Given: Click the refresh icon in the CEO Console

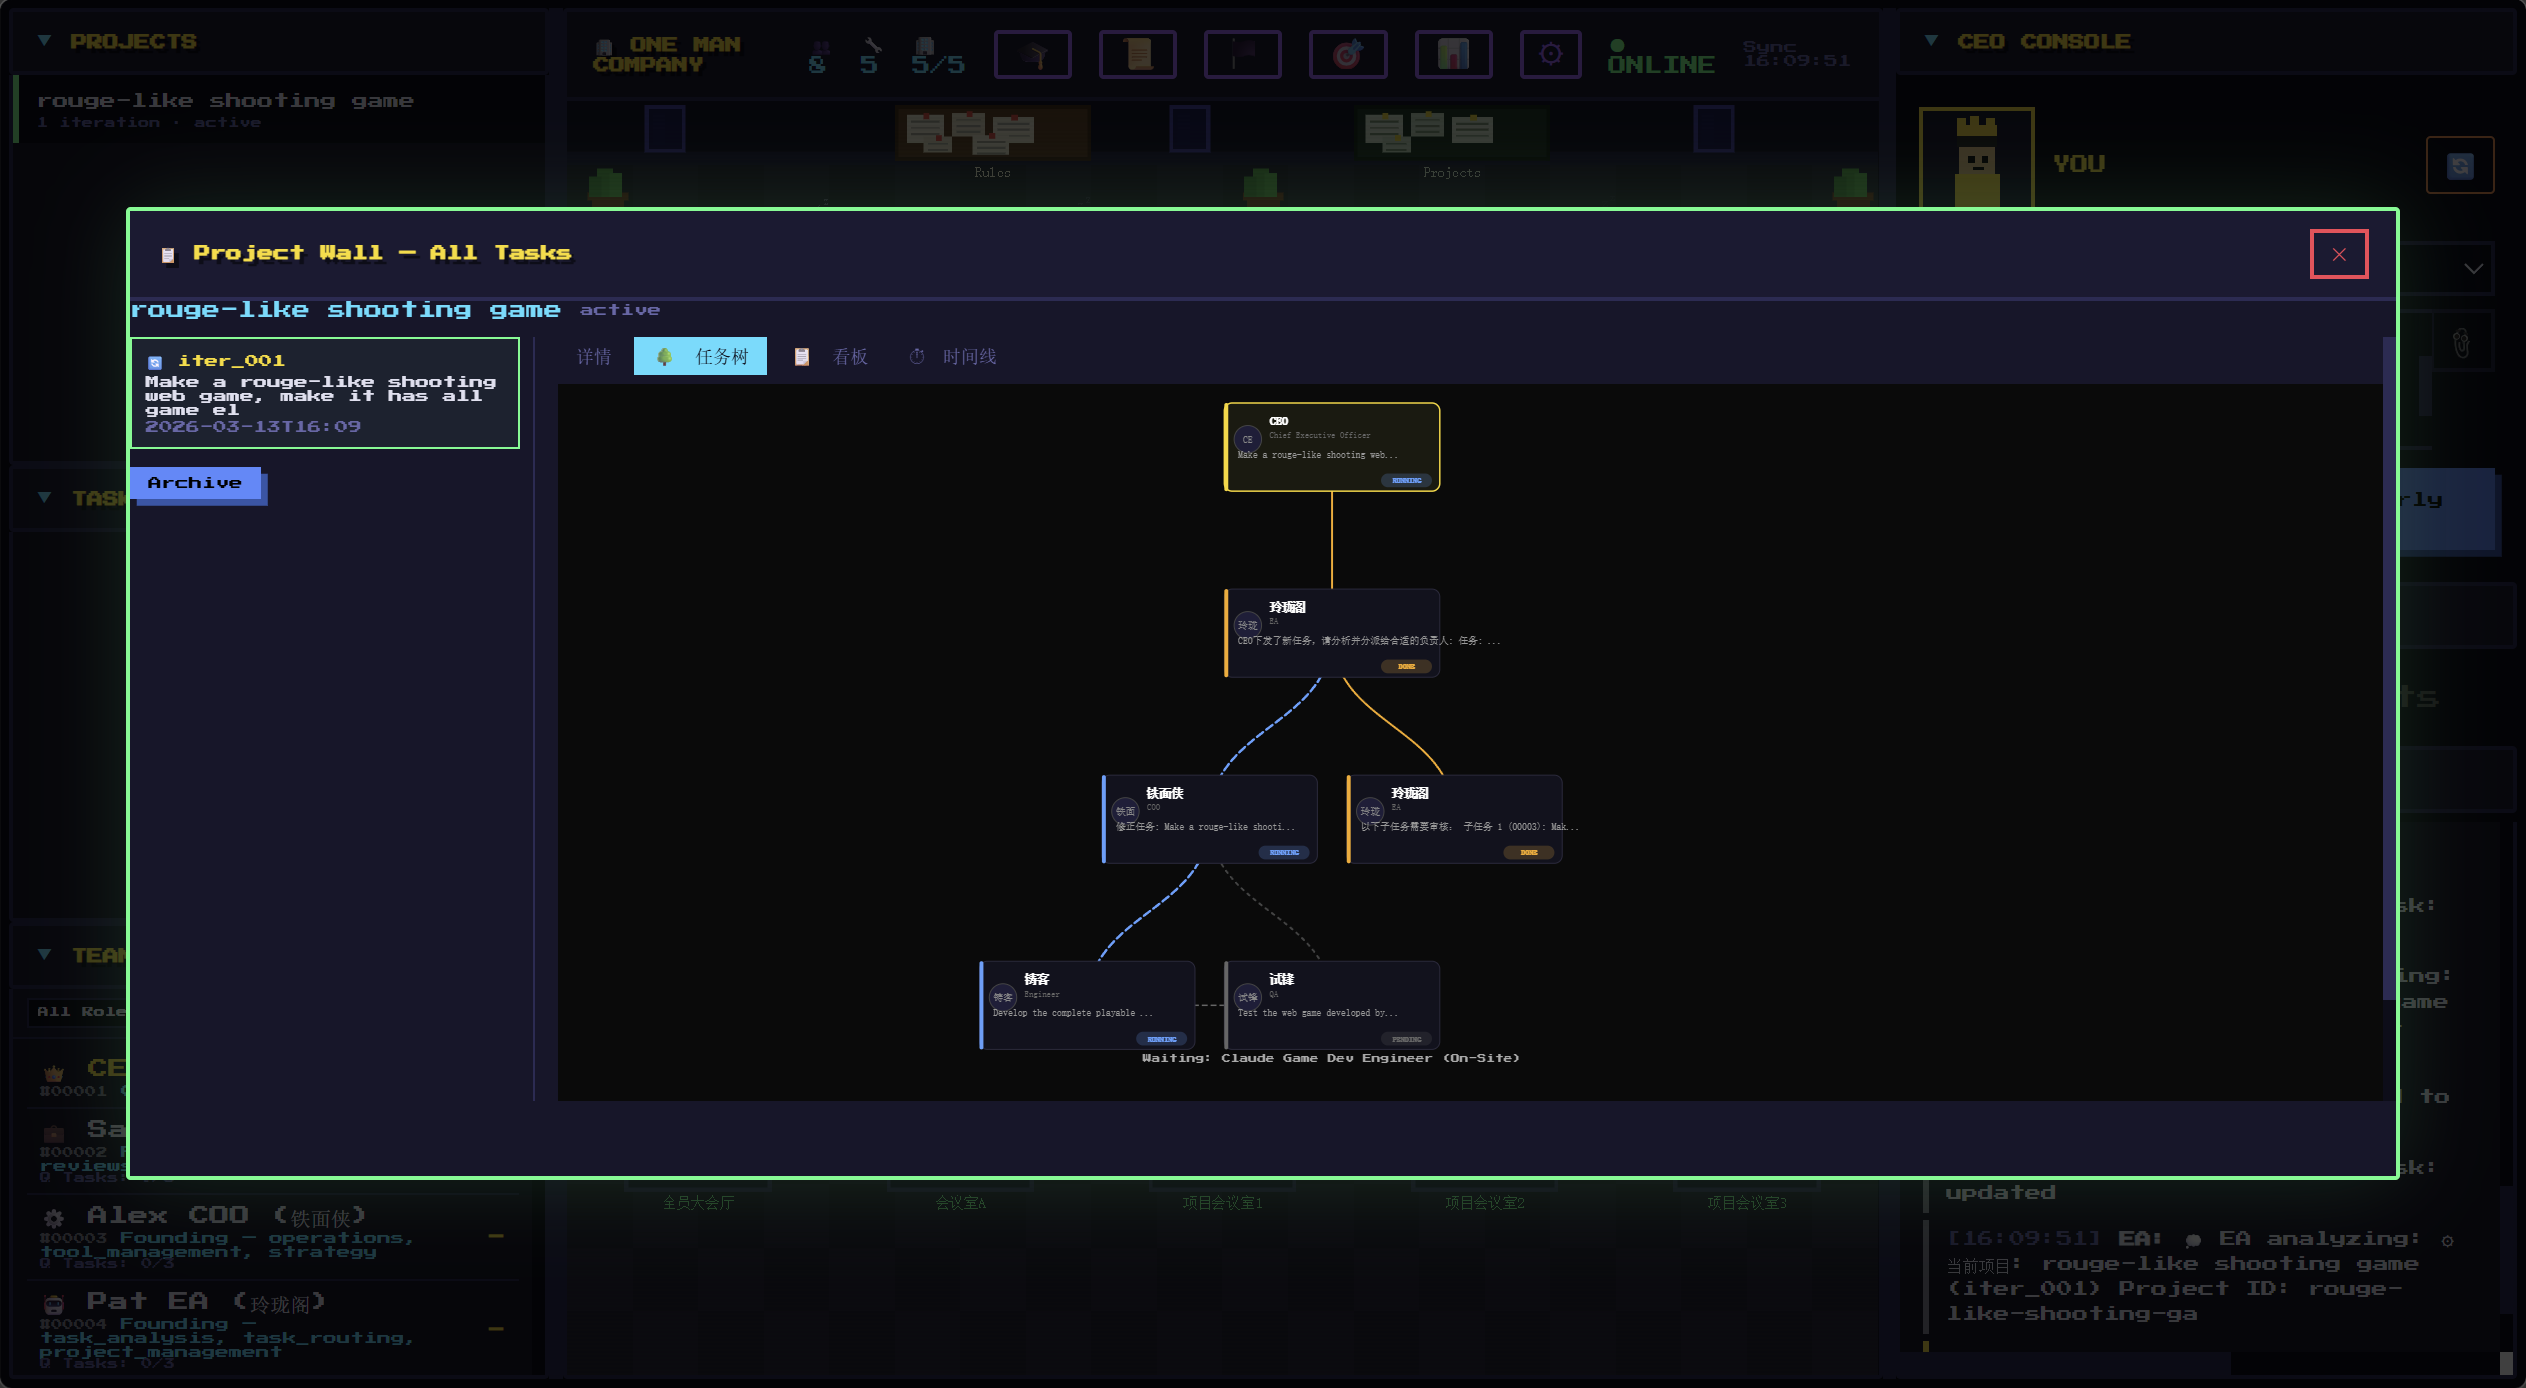Looking at the screenshot, I should pyautogui.click(x=2459, y=165).
